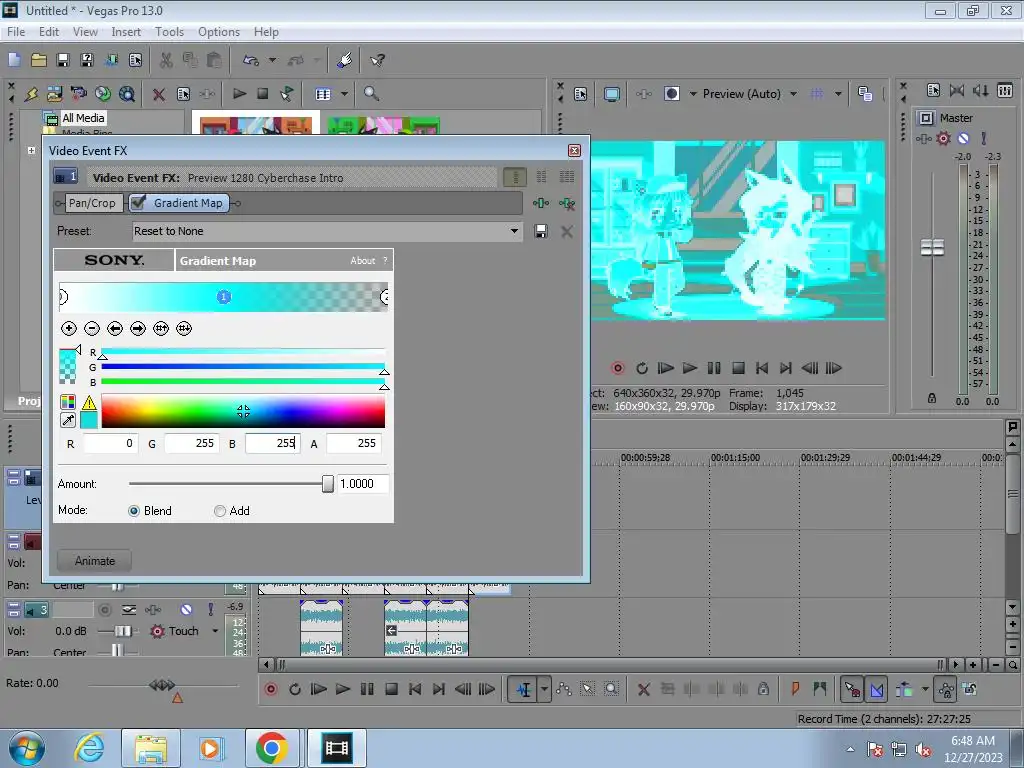Click the Add gradient point plus button

tap(69, 328)
